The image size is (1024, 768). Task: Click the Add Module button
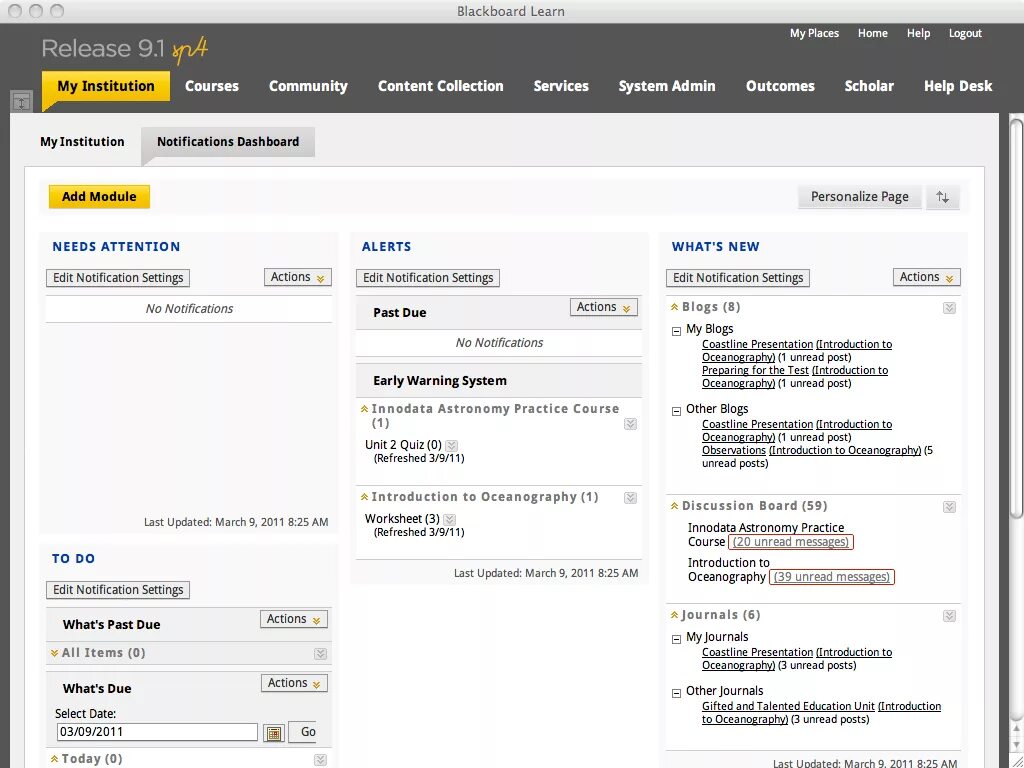click(99, 197)
